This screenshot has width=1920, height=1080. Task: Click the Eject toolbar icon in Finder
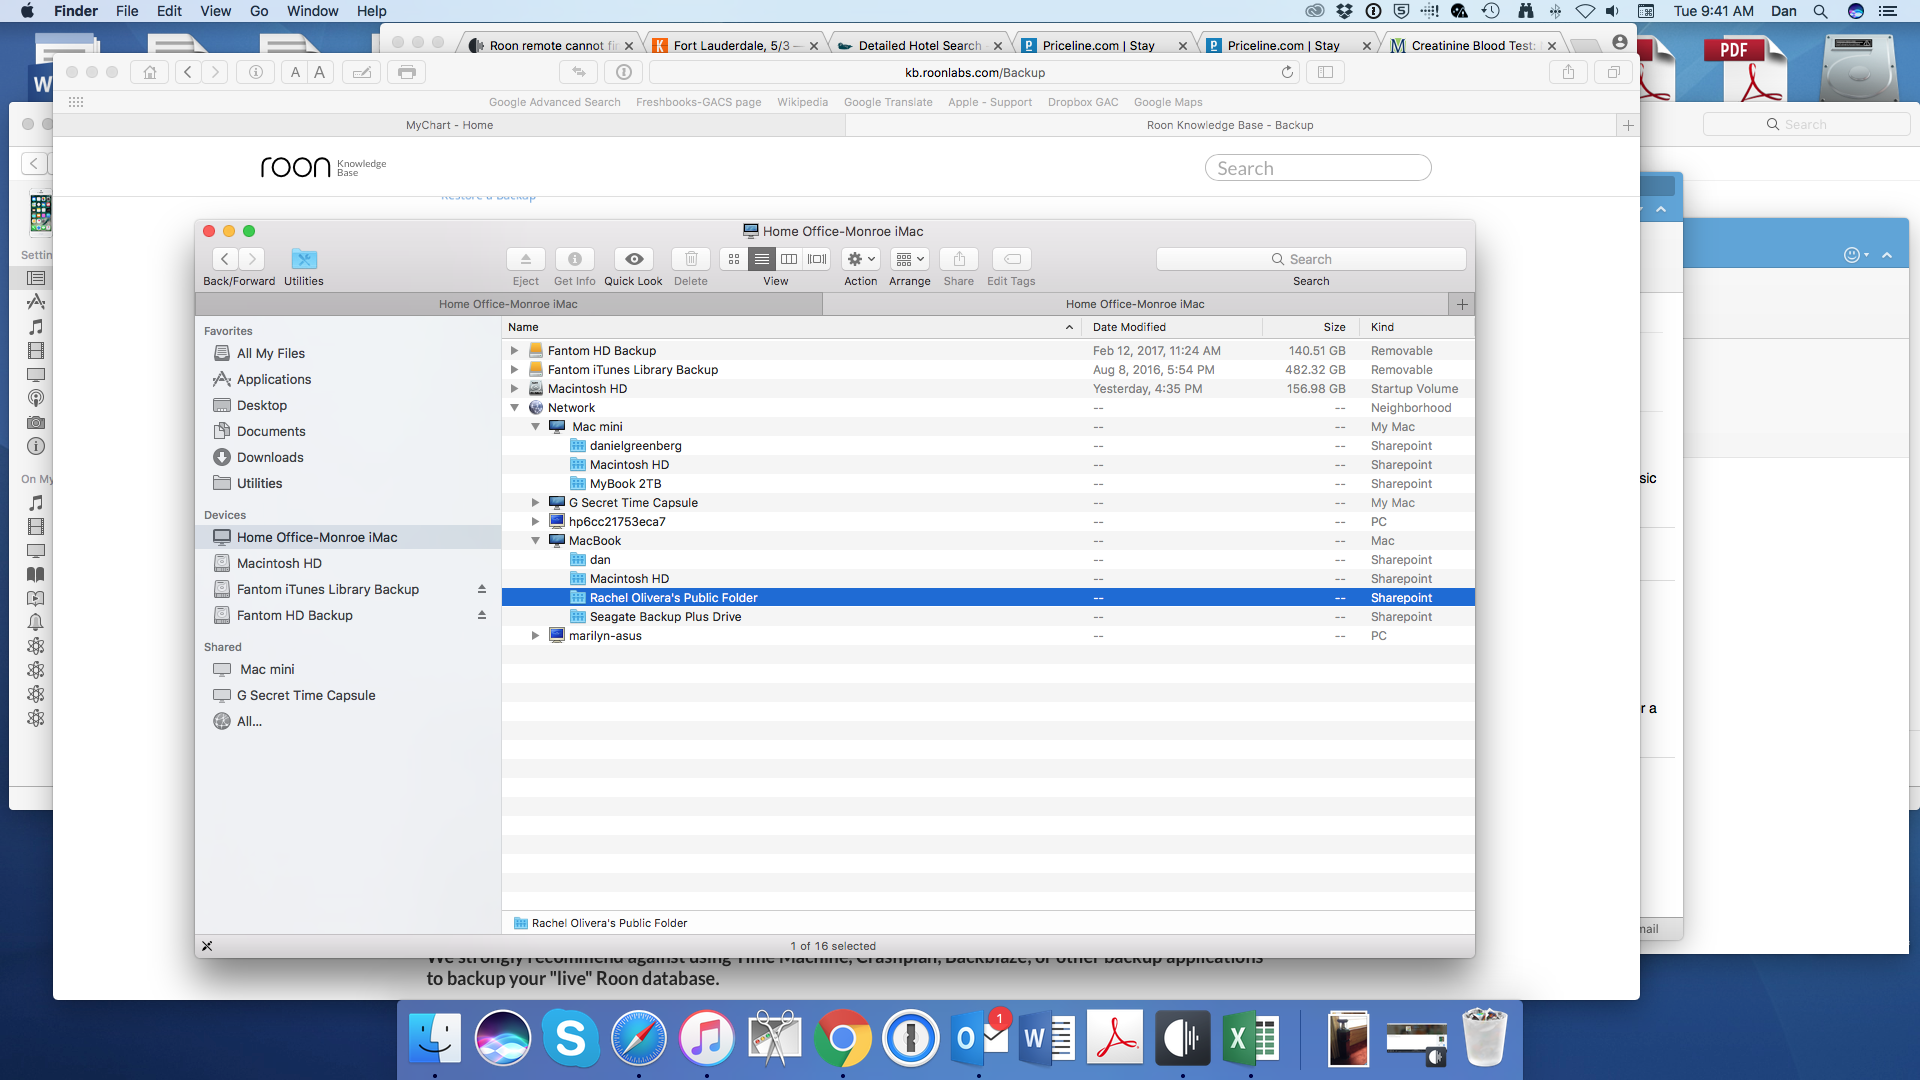(x=525, y=259)
